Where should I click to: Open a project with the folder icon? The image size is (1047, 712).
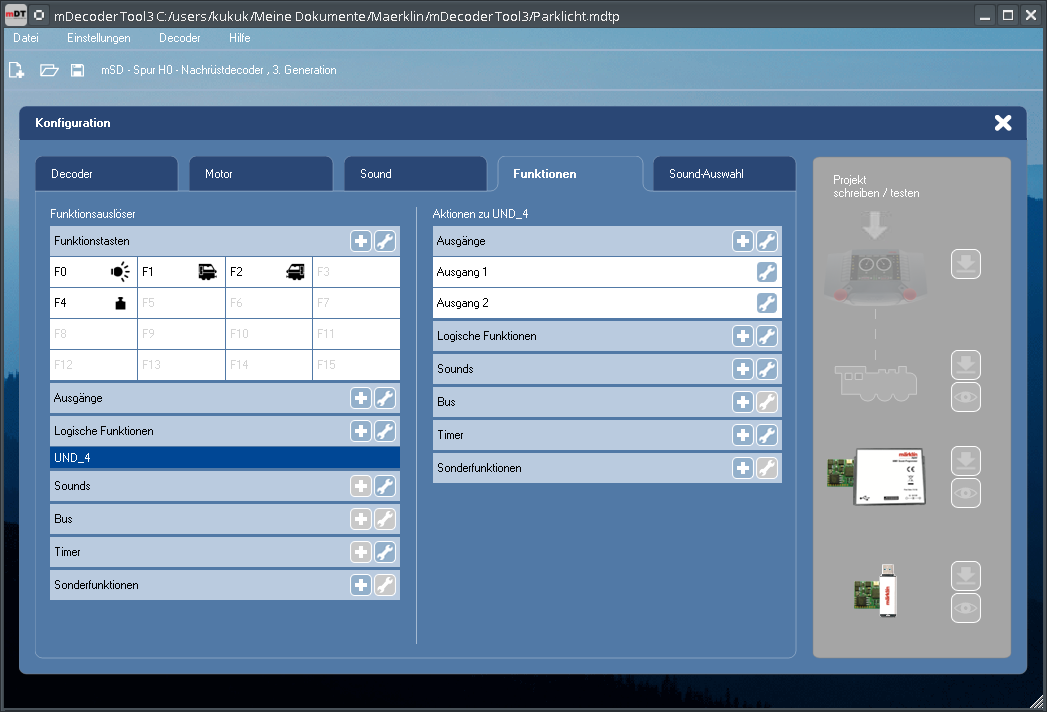[x=49, y=70]
